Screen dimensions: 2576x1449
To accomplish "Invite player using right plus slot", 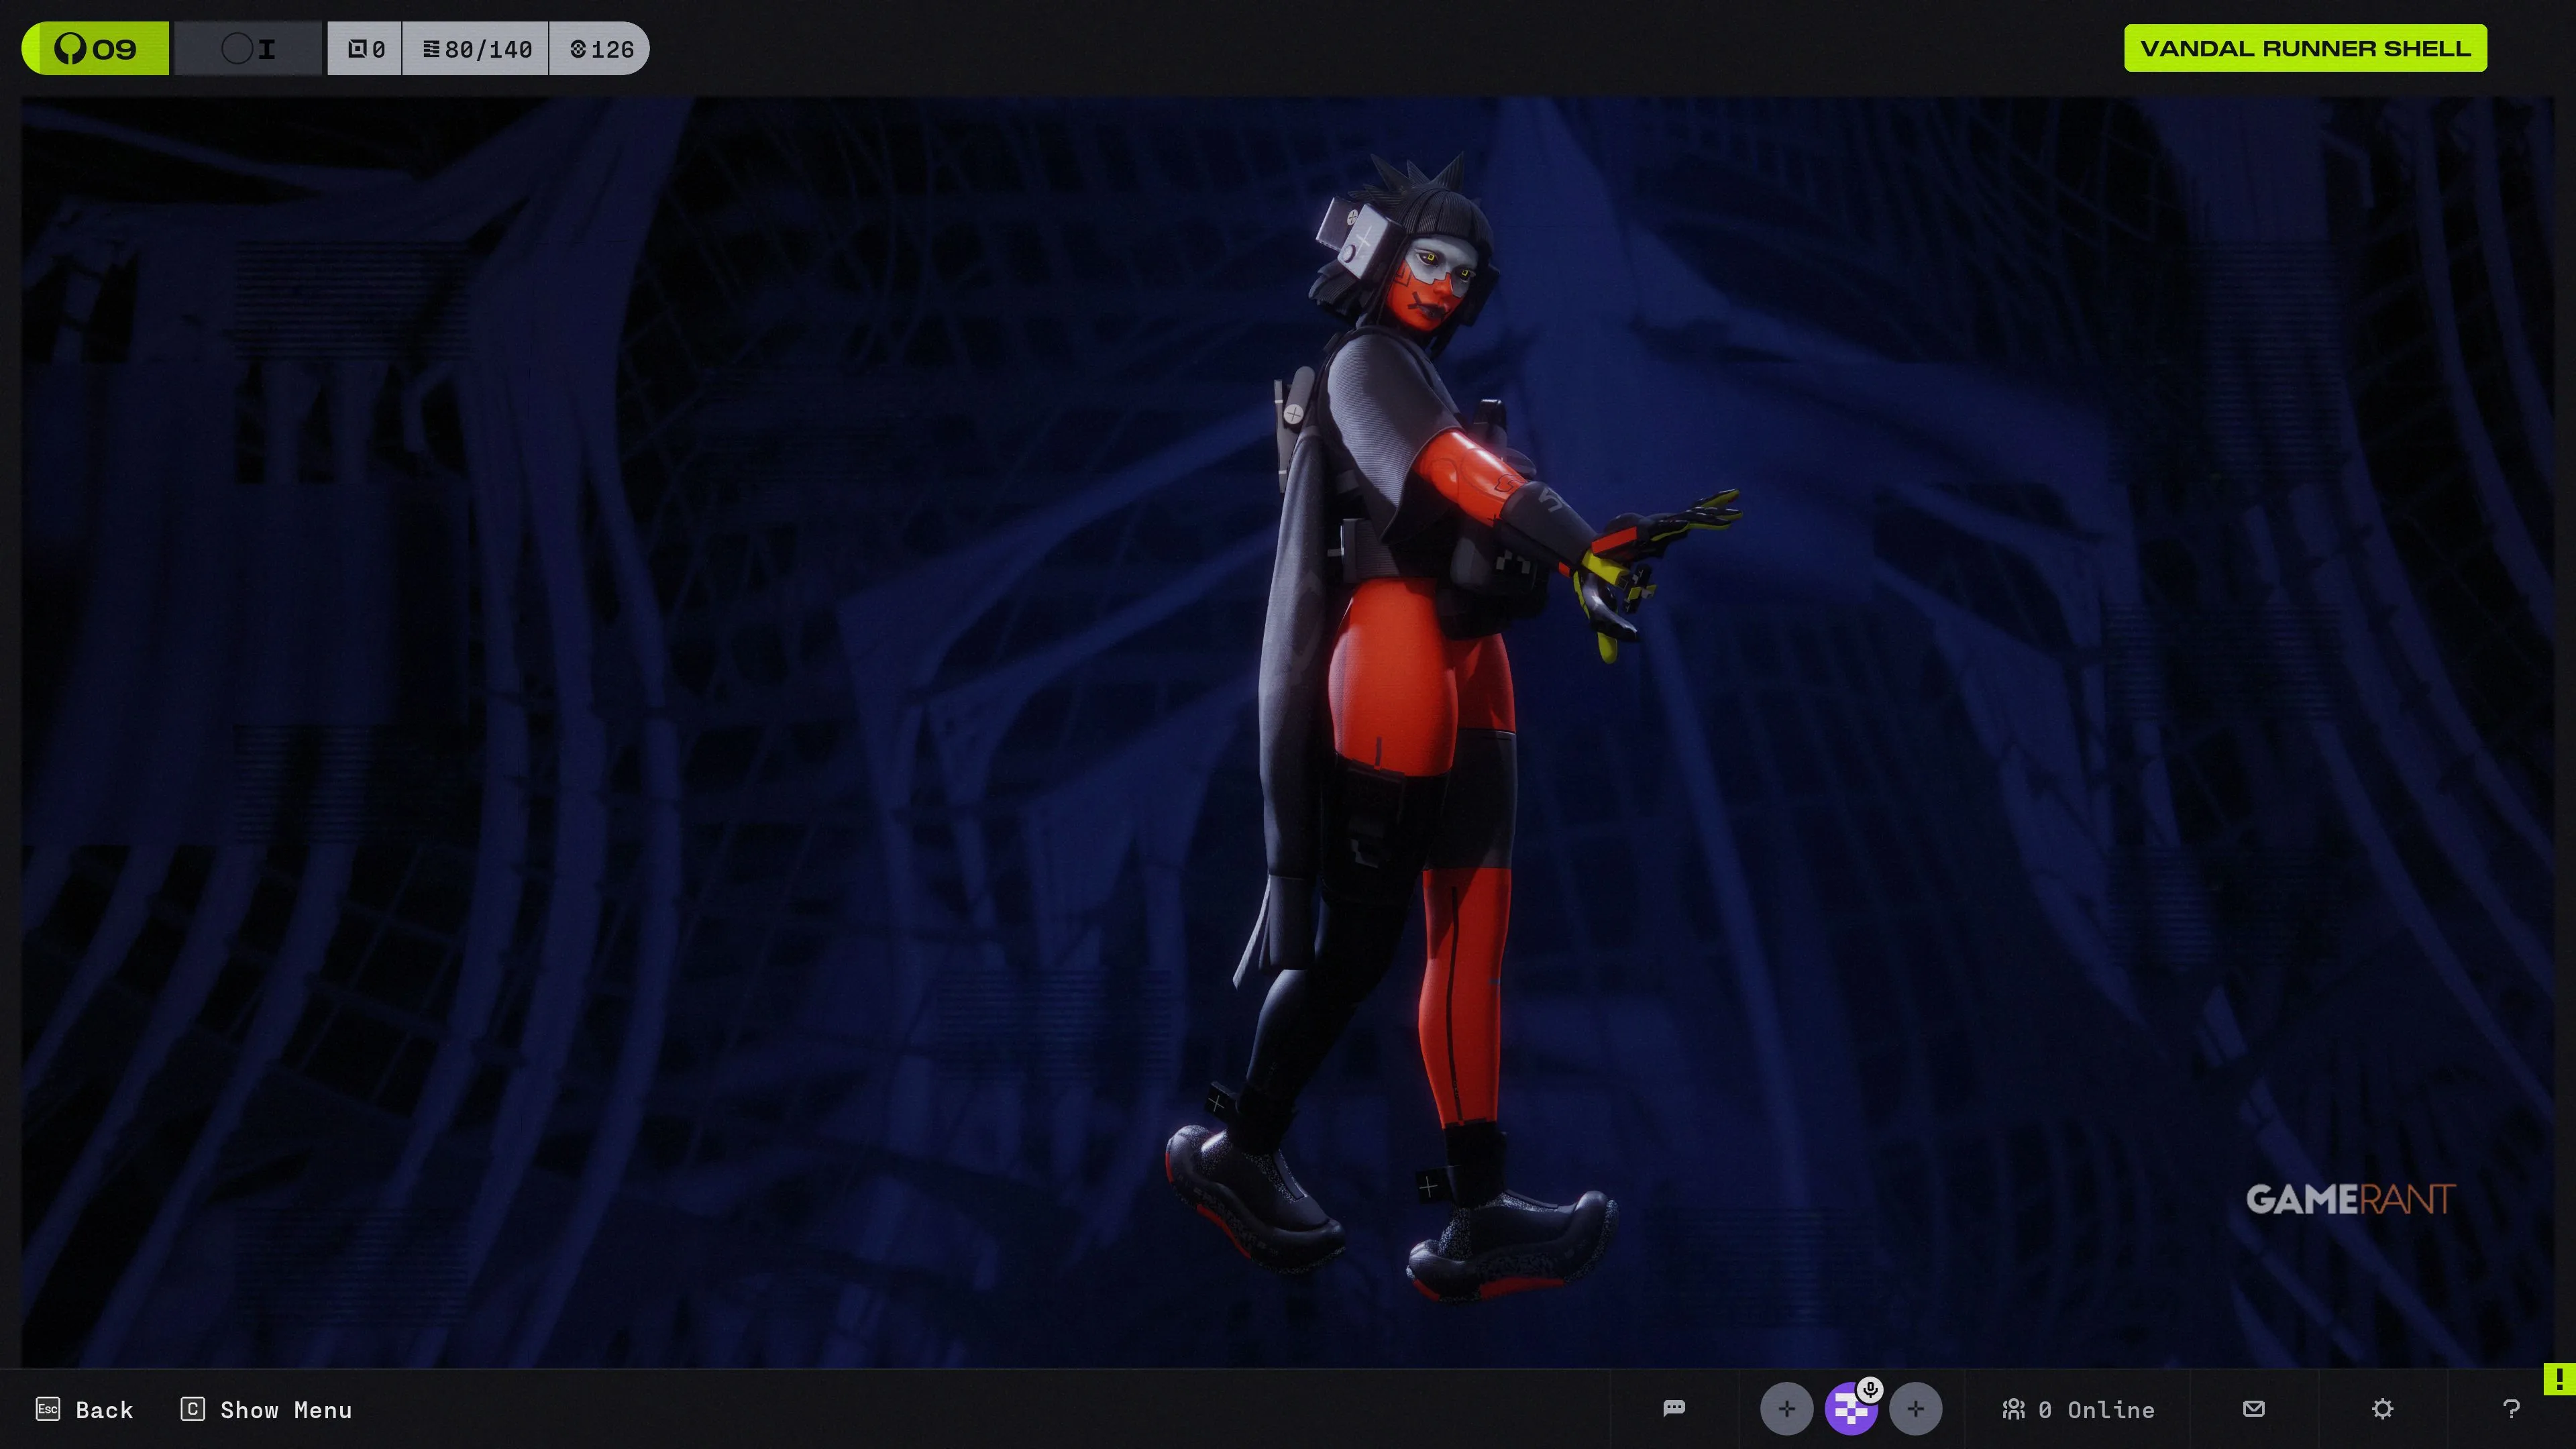I will tap(1915, 1409).
